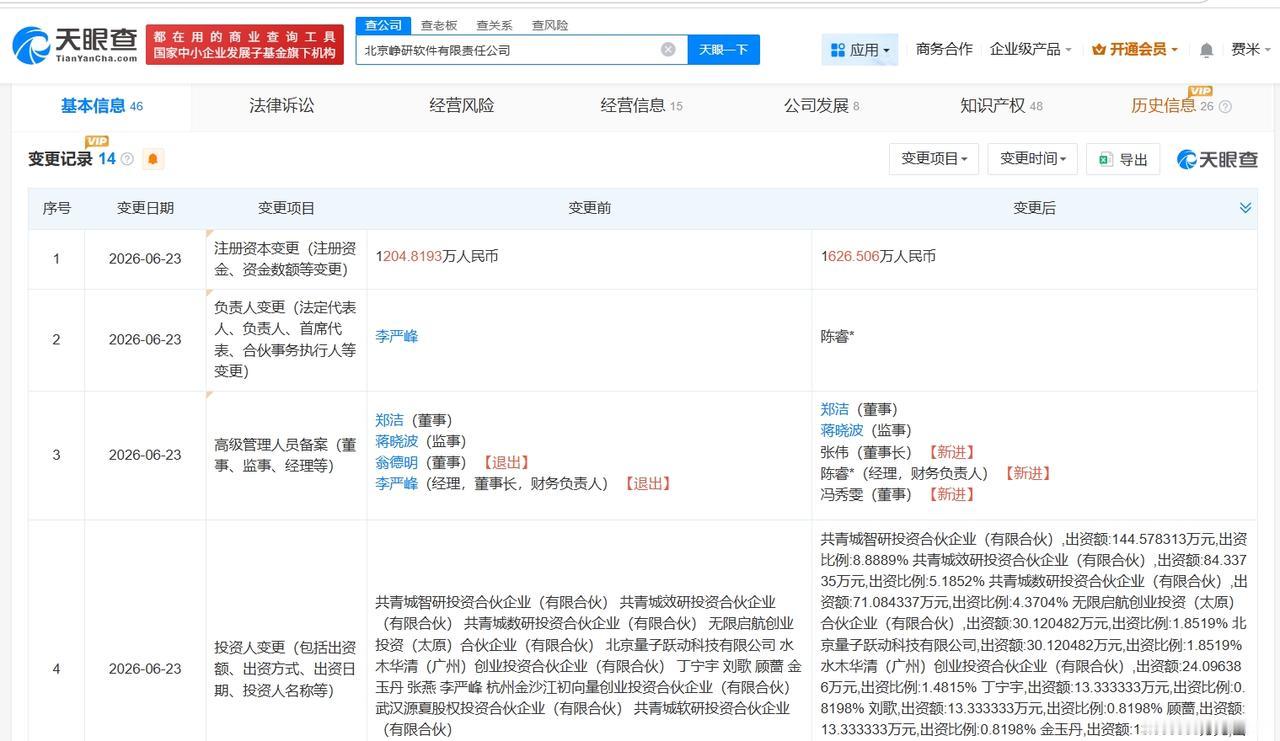Open the 变更时间 filter dropdown
1280x741 pixels.
(1033, 159)
